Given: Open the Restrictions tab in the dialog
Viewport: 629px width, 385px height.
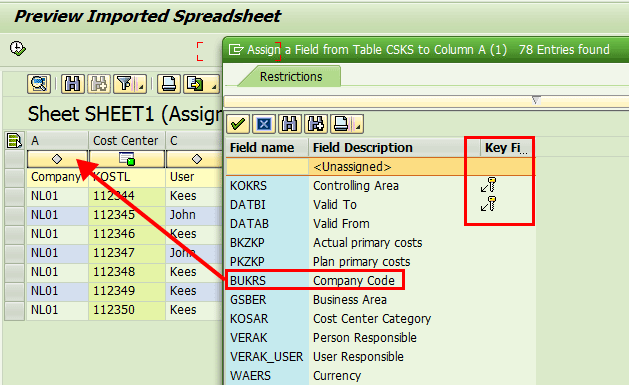Looking at the screenshot, I should 291,77.
